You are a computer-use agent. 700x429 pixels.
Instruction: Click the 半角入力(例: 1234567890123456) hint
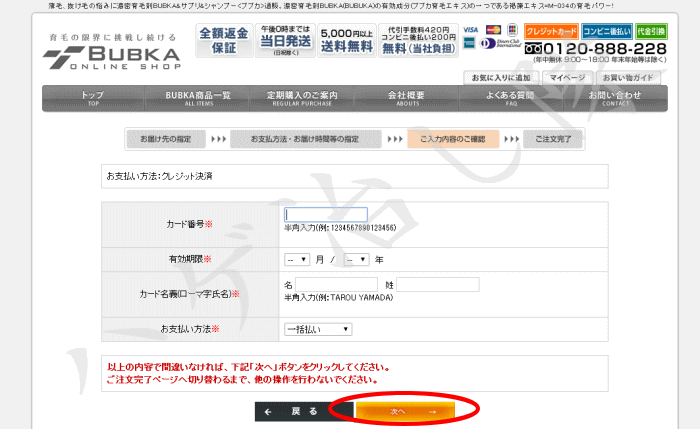[x=340, y=228]
